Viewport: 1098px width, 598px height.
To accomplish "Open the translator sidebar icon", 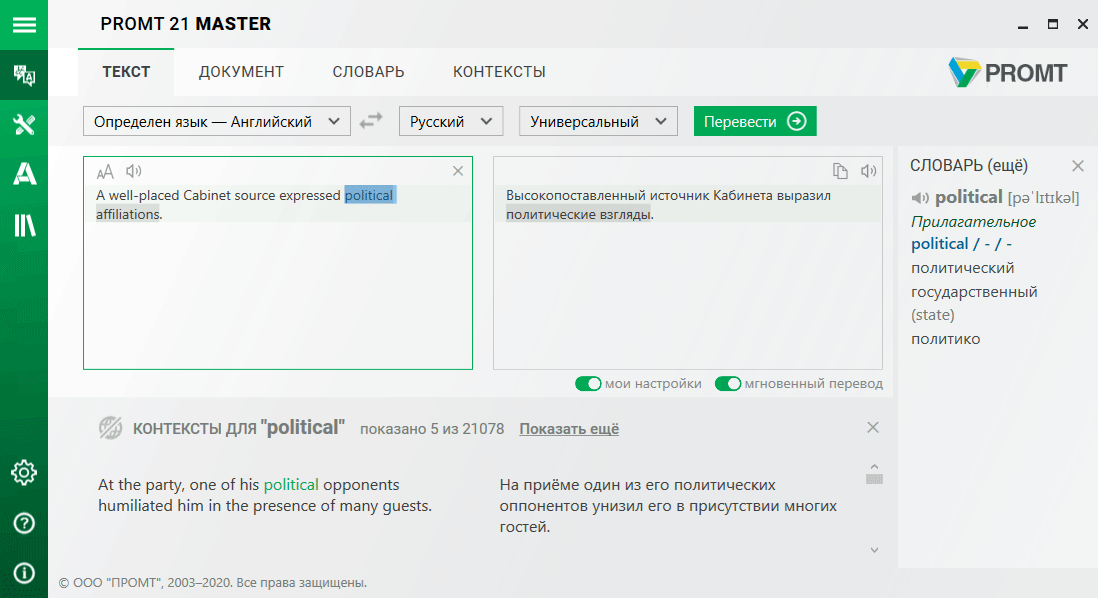I will [24, 75].
